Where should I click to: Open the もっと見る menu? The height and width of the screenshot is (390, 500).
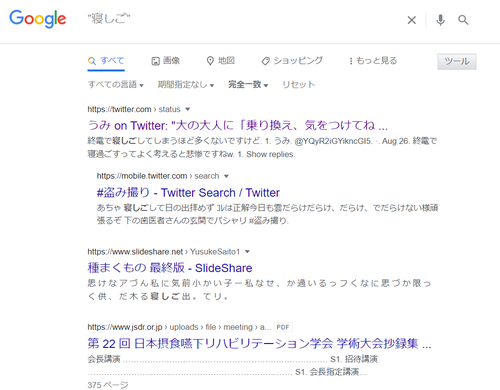(373, 61)
